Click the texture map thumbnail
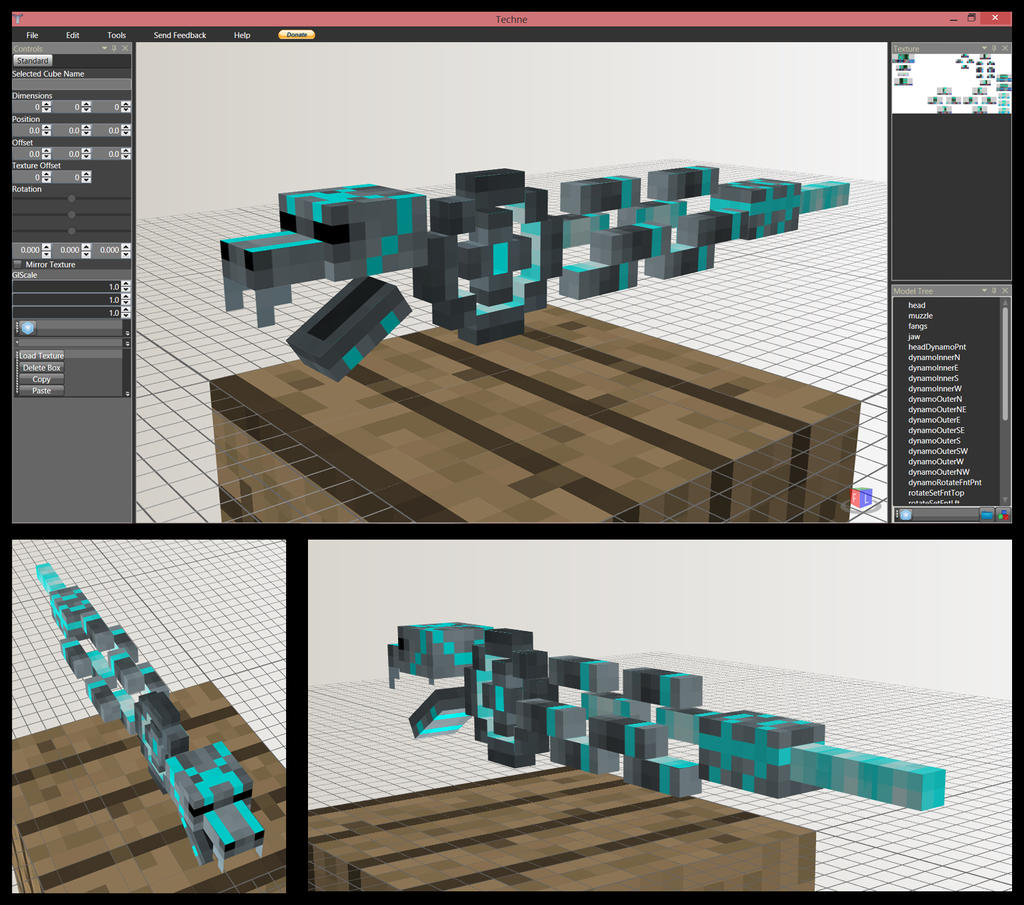 pyautogui.click(x=951, y=84)
